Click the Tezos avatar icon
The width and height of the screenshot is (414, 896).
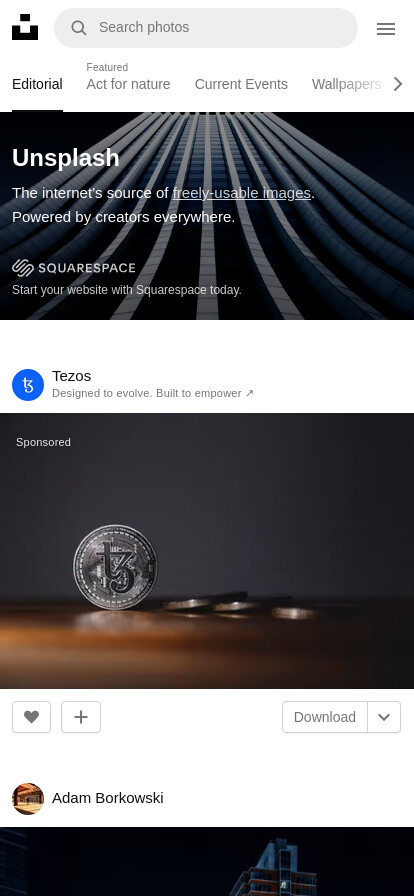[28, 385]
